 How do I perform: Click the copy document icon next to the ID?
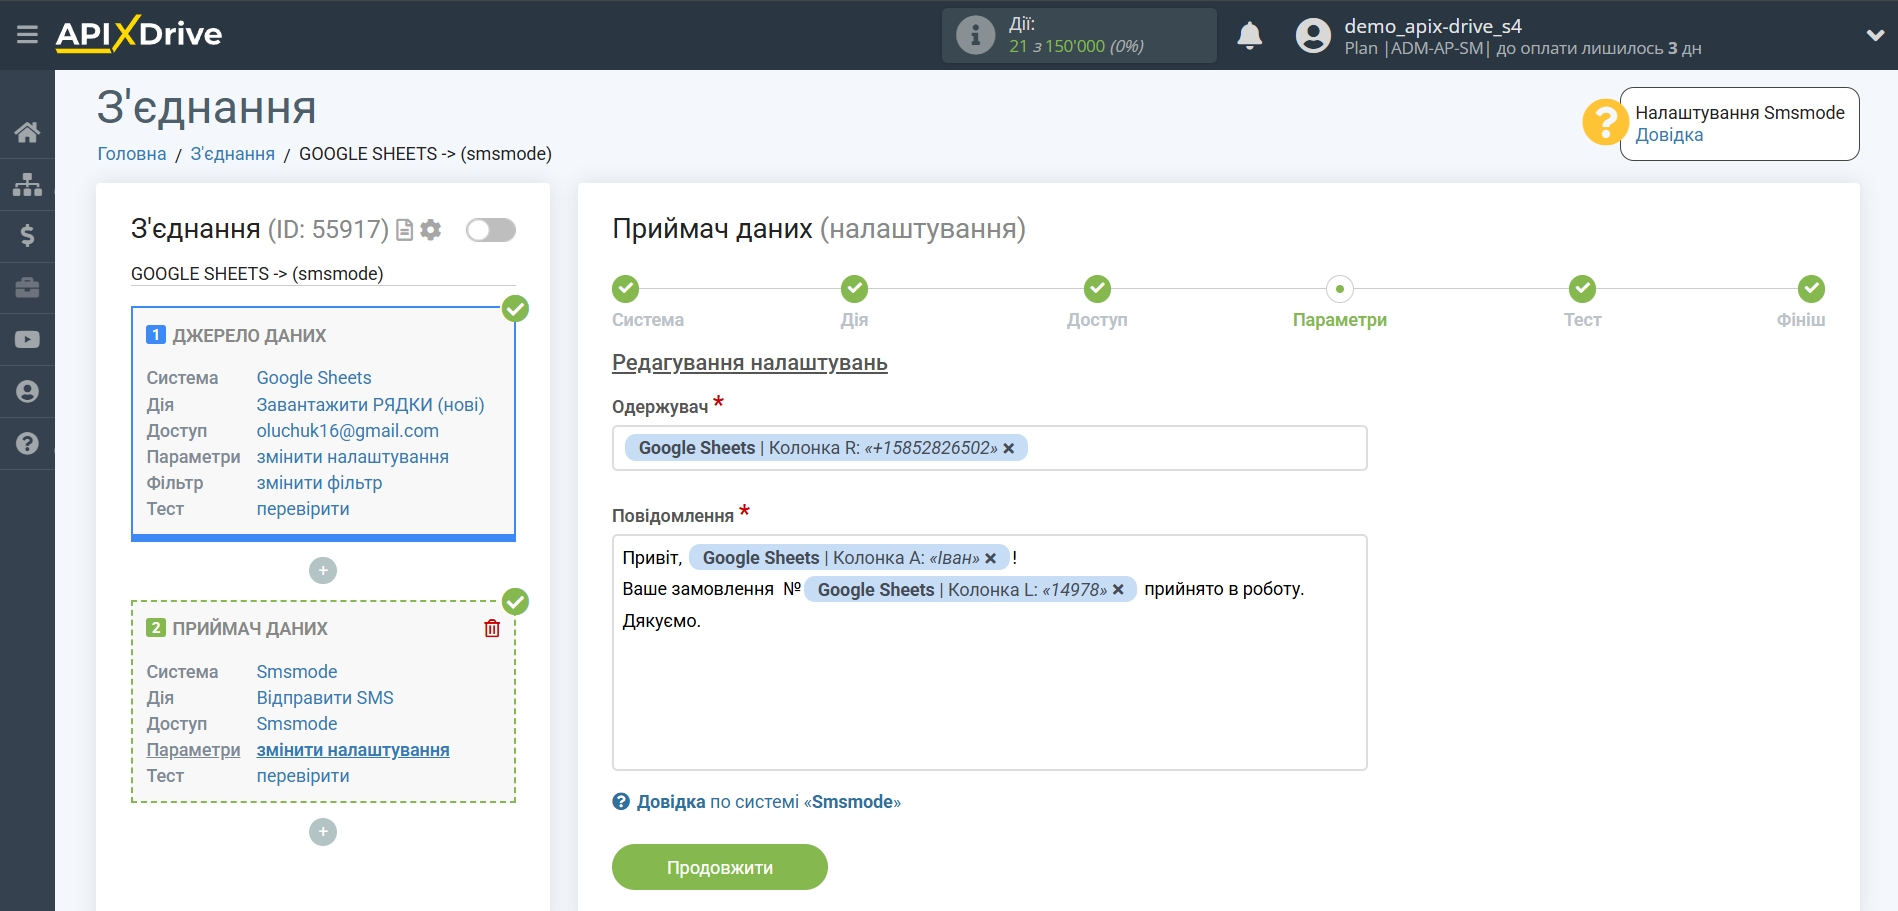pyautogui.click(x=405, y=230)
